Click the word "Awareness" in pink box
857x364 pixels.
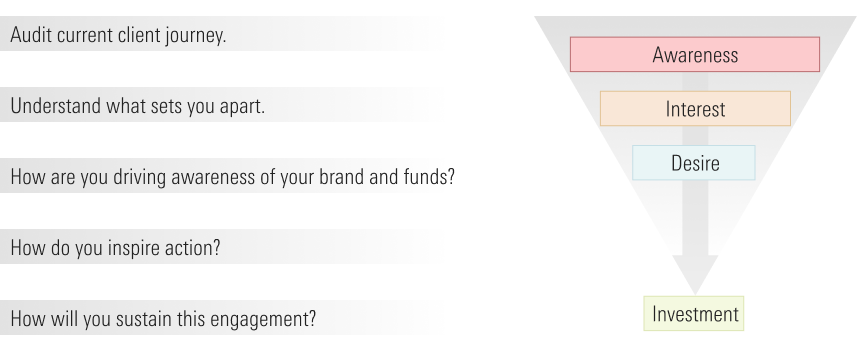[x=695, y=55]
